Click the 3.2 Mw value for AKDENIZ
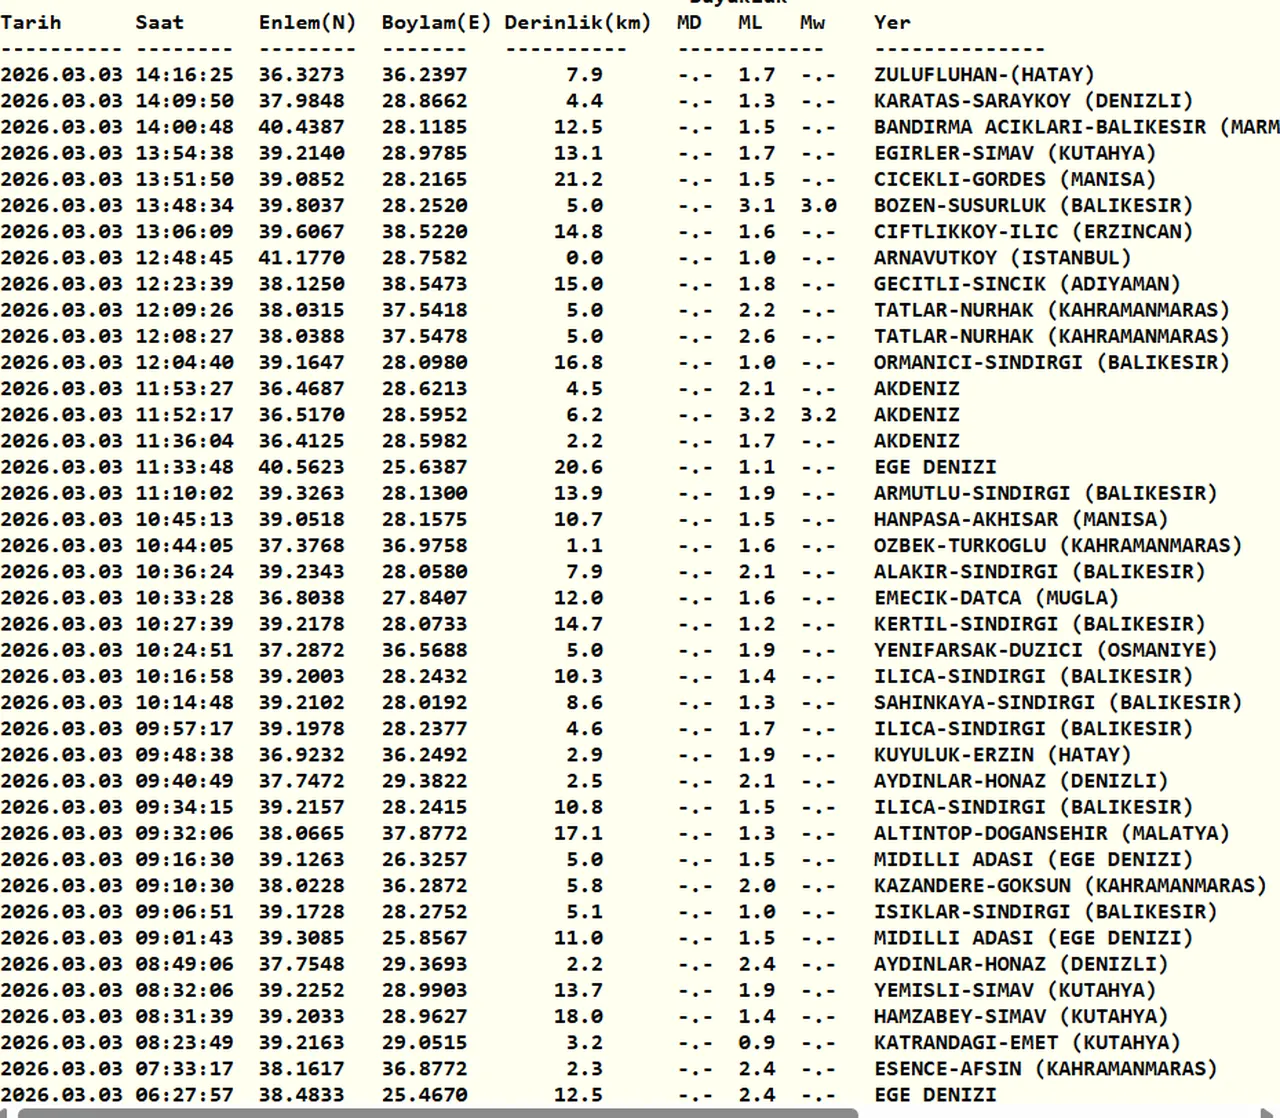 pos(818,415)
